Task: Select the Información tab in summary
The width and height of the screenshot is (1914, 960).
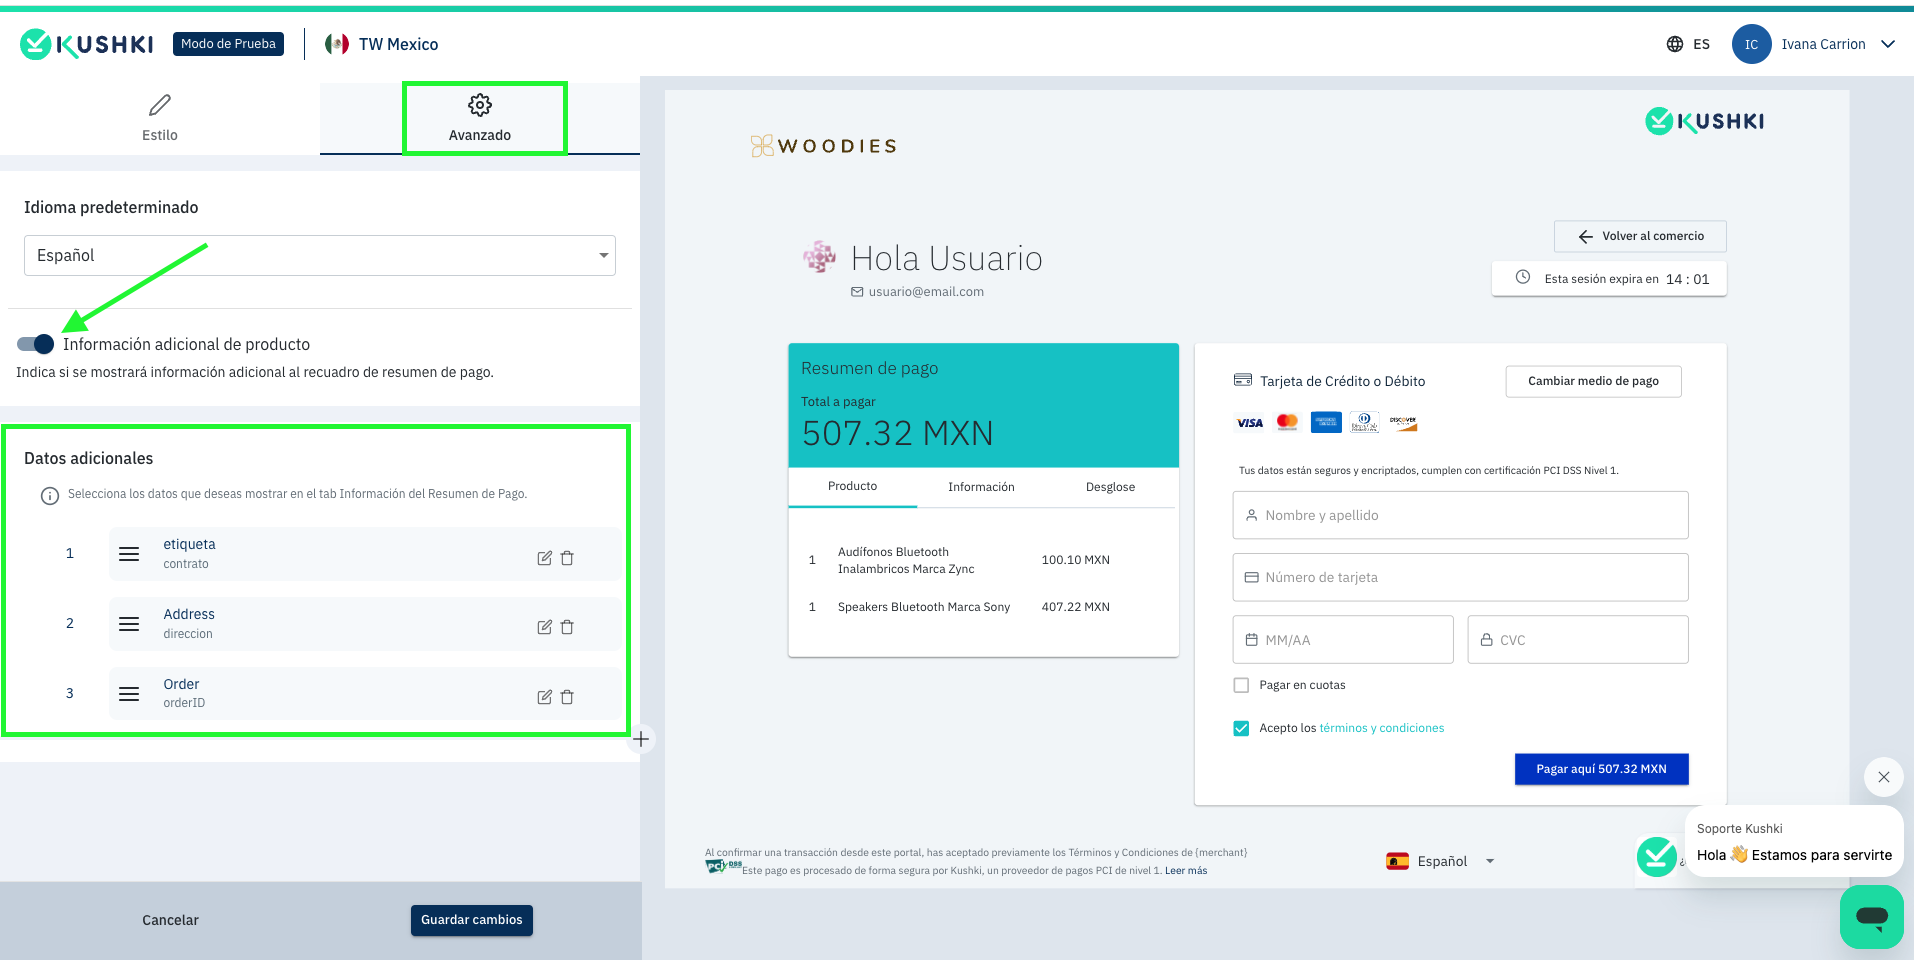Action: tap(981, 487)
